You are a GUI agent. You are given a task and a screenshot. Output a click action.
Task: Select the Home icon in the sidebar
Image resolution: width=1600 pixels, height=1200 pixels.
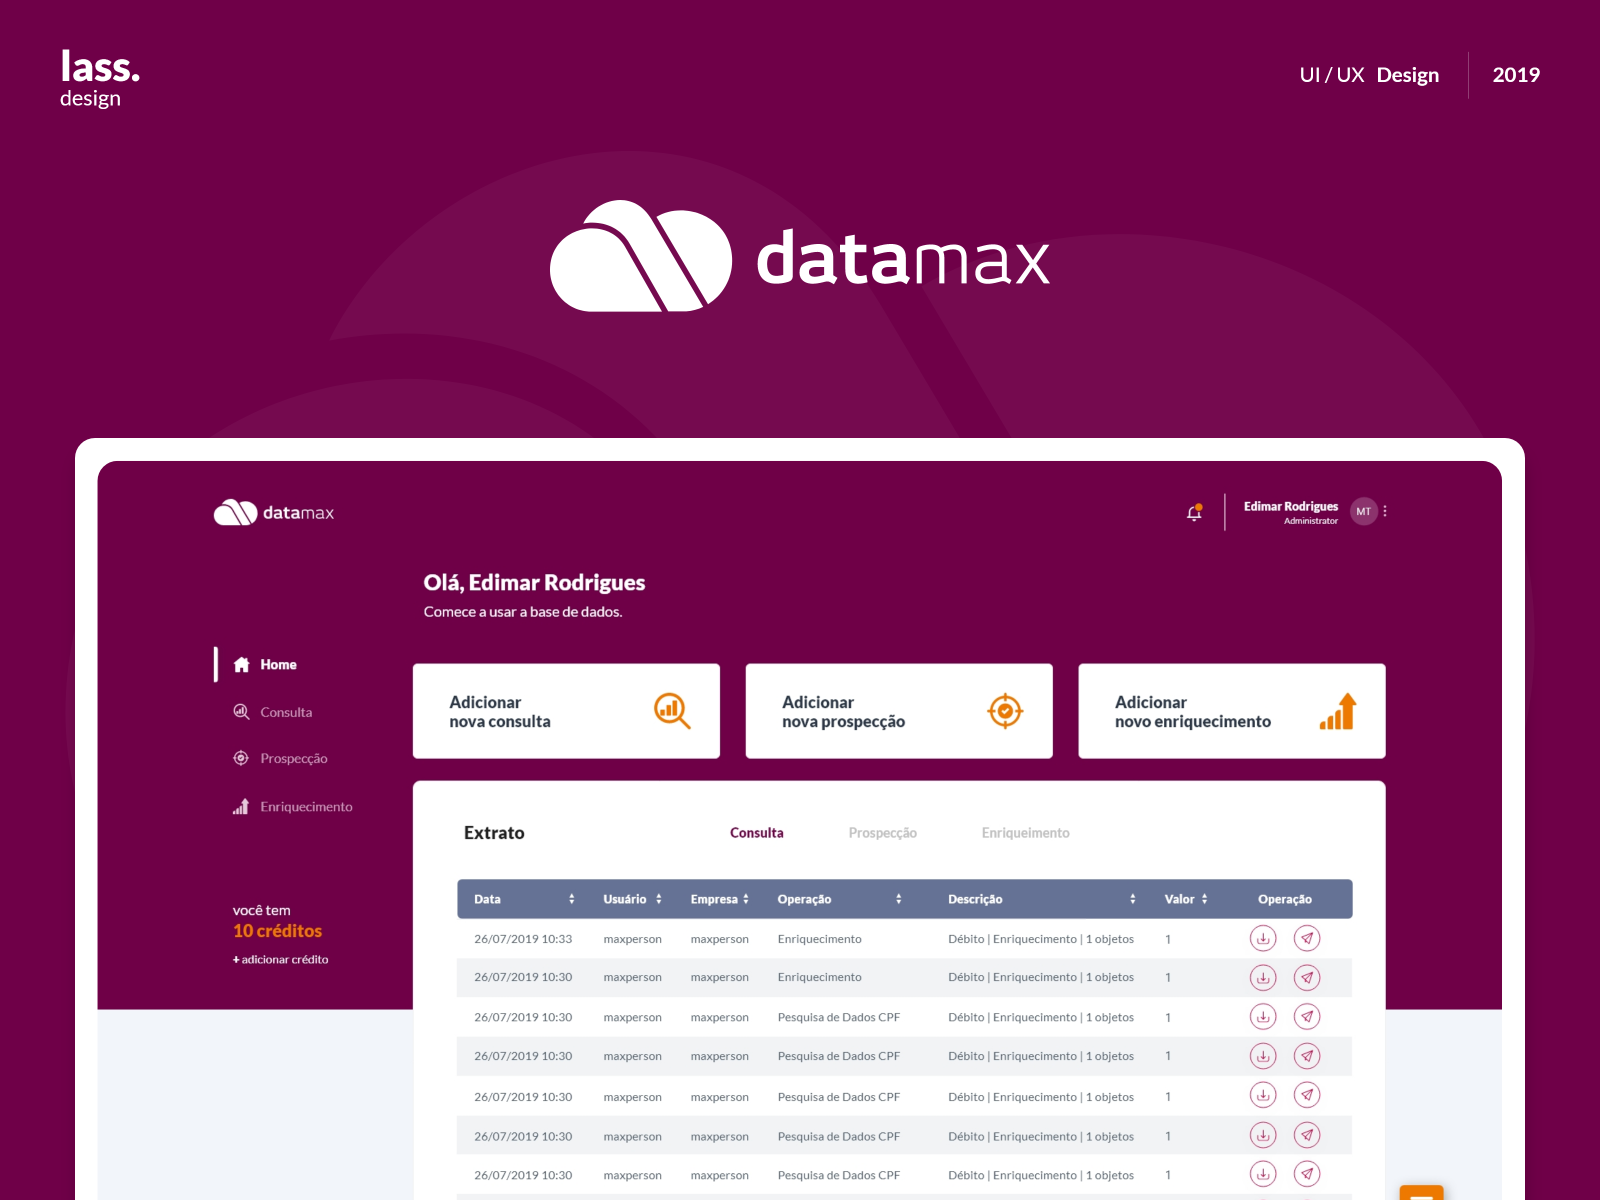click(241, 664)
